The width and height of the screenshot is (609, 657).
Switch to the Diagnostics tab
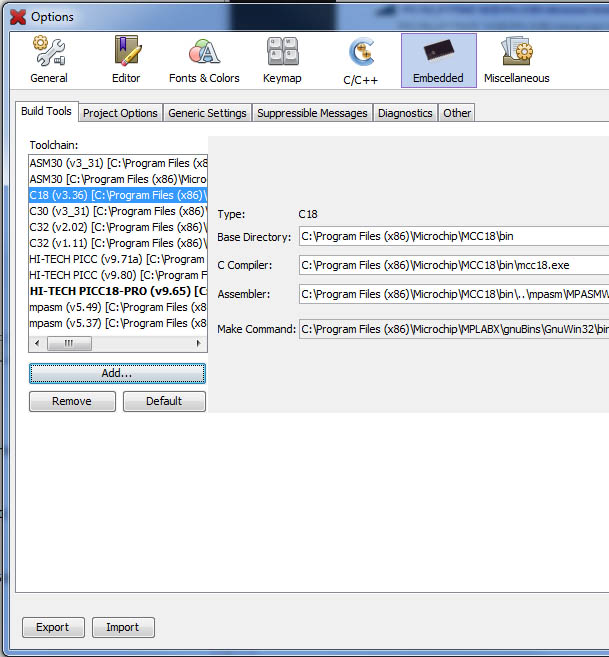[x=405, y=113]
